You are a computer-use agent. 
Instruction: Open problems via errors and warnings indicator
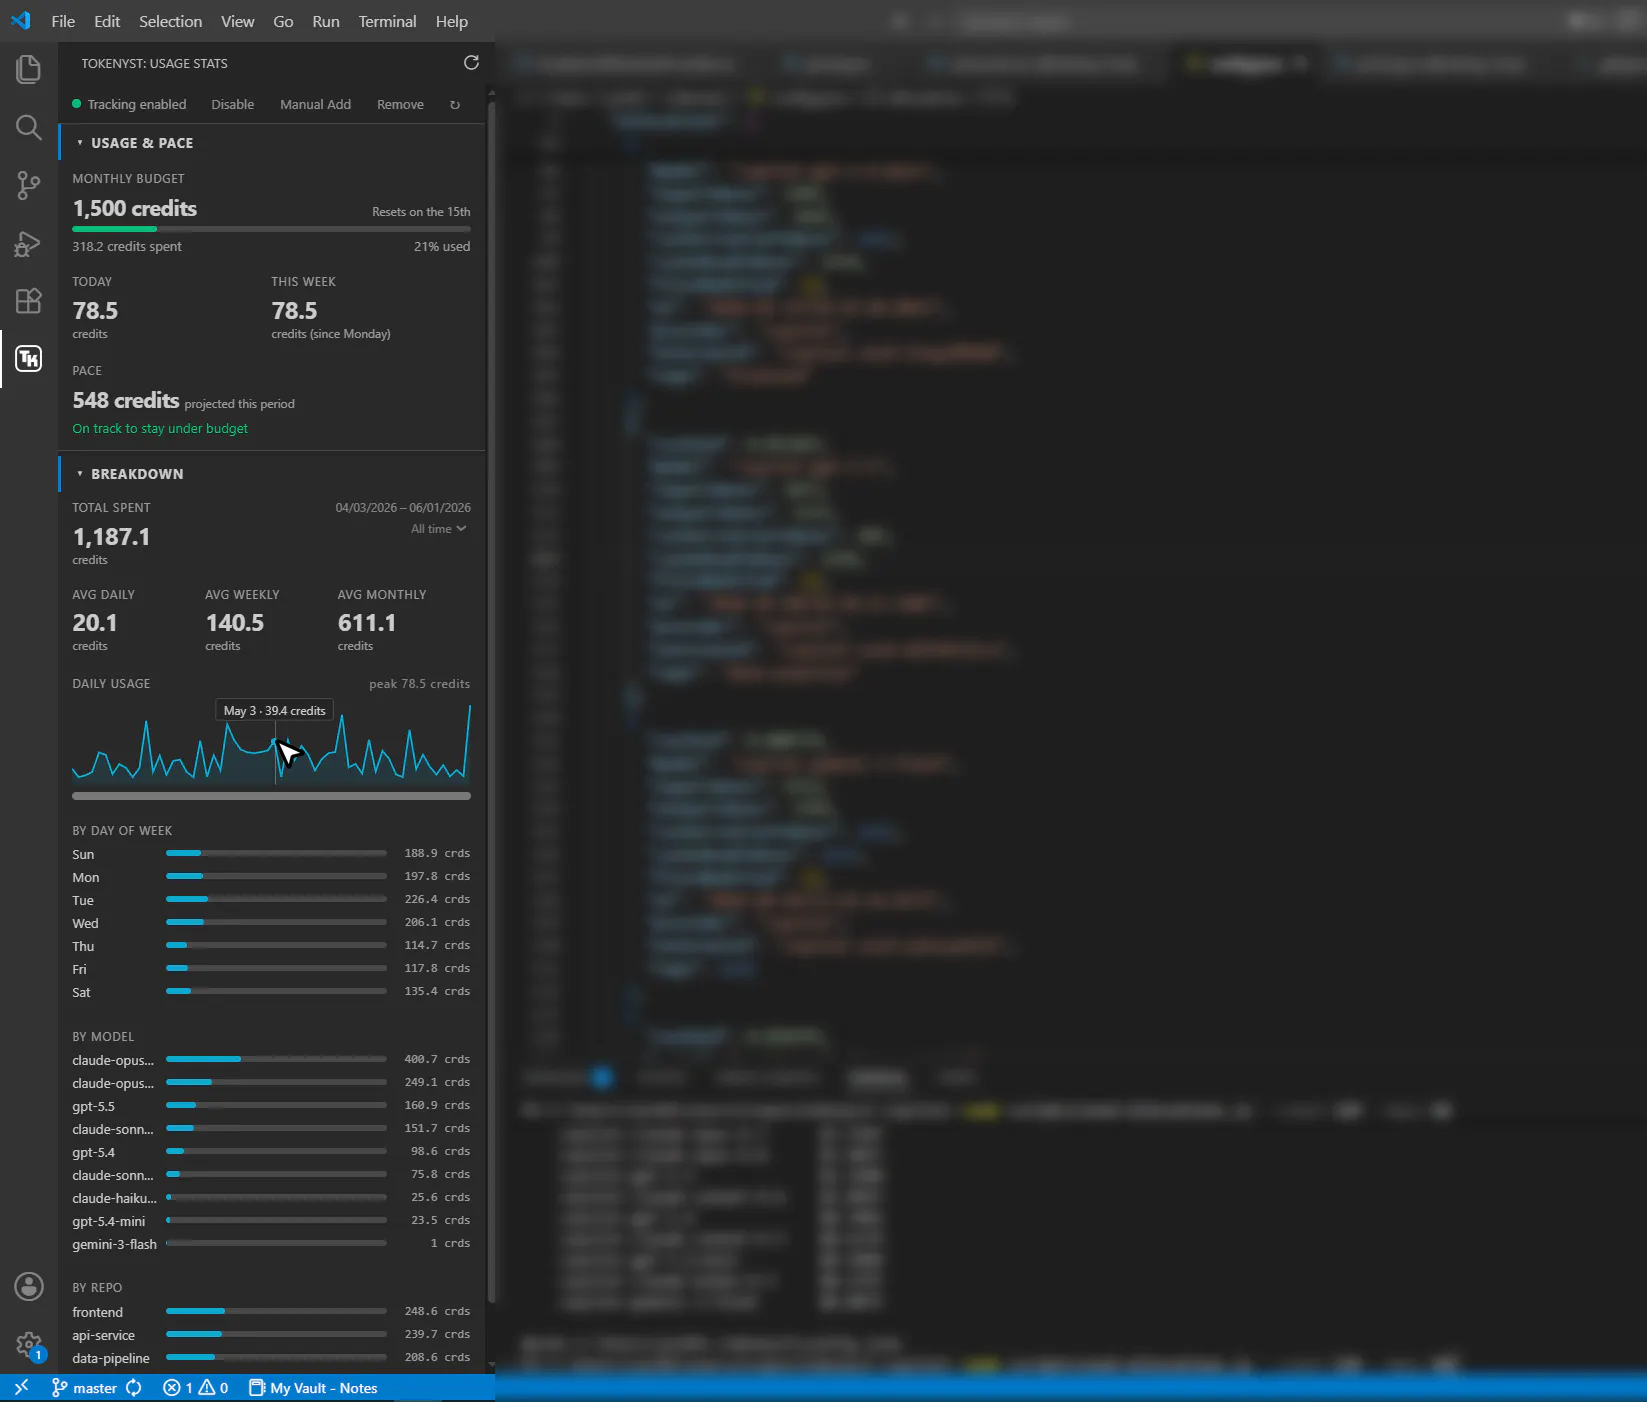tap(196, 1388)
